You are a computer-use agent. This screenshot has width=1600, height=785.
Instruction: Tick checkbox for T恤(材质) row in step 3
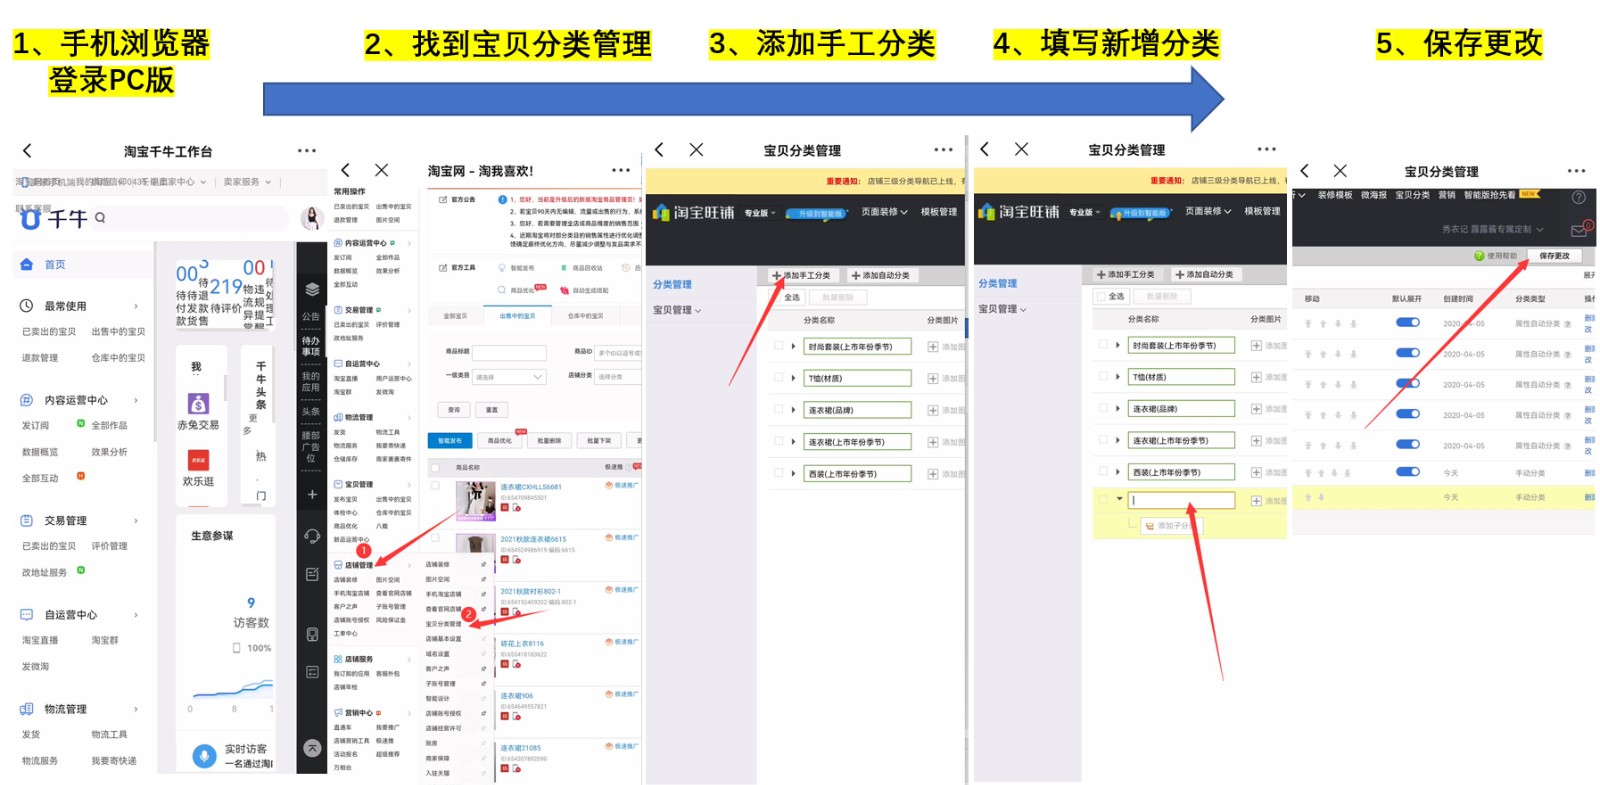(778, 378)
